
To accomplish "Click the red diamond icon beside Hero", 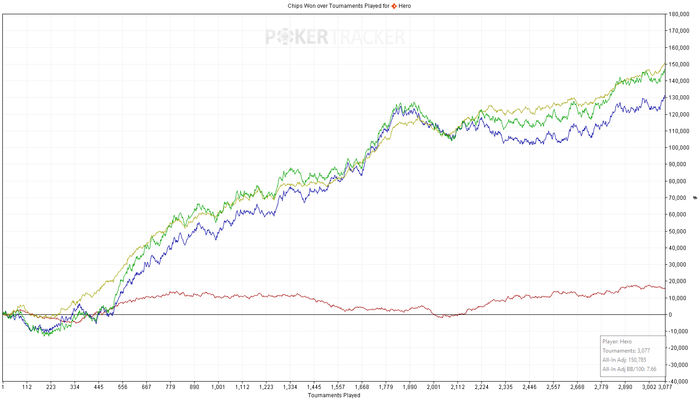I will (394, 6).
